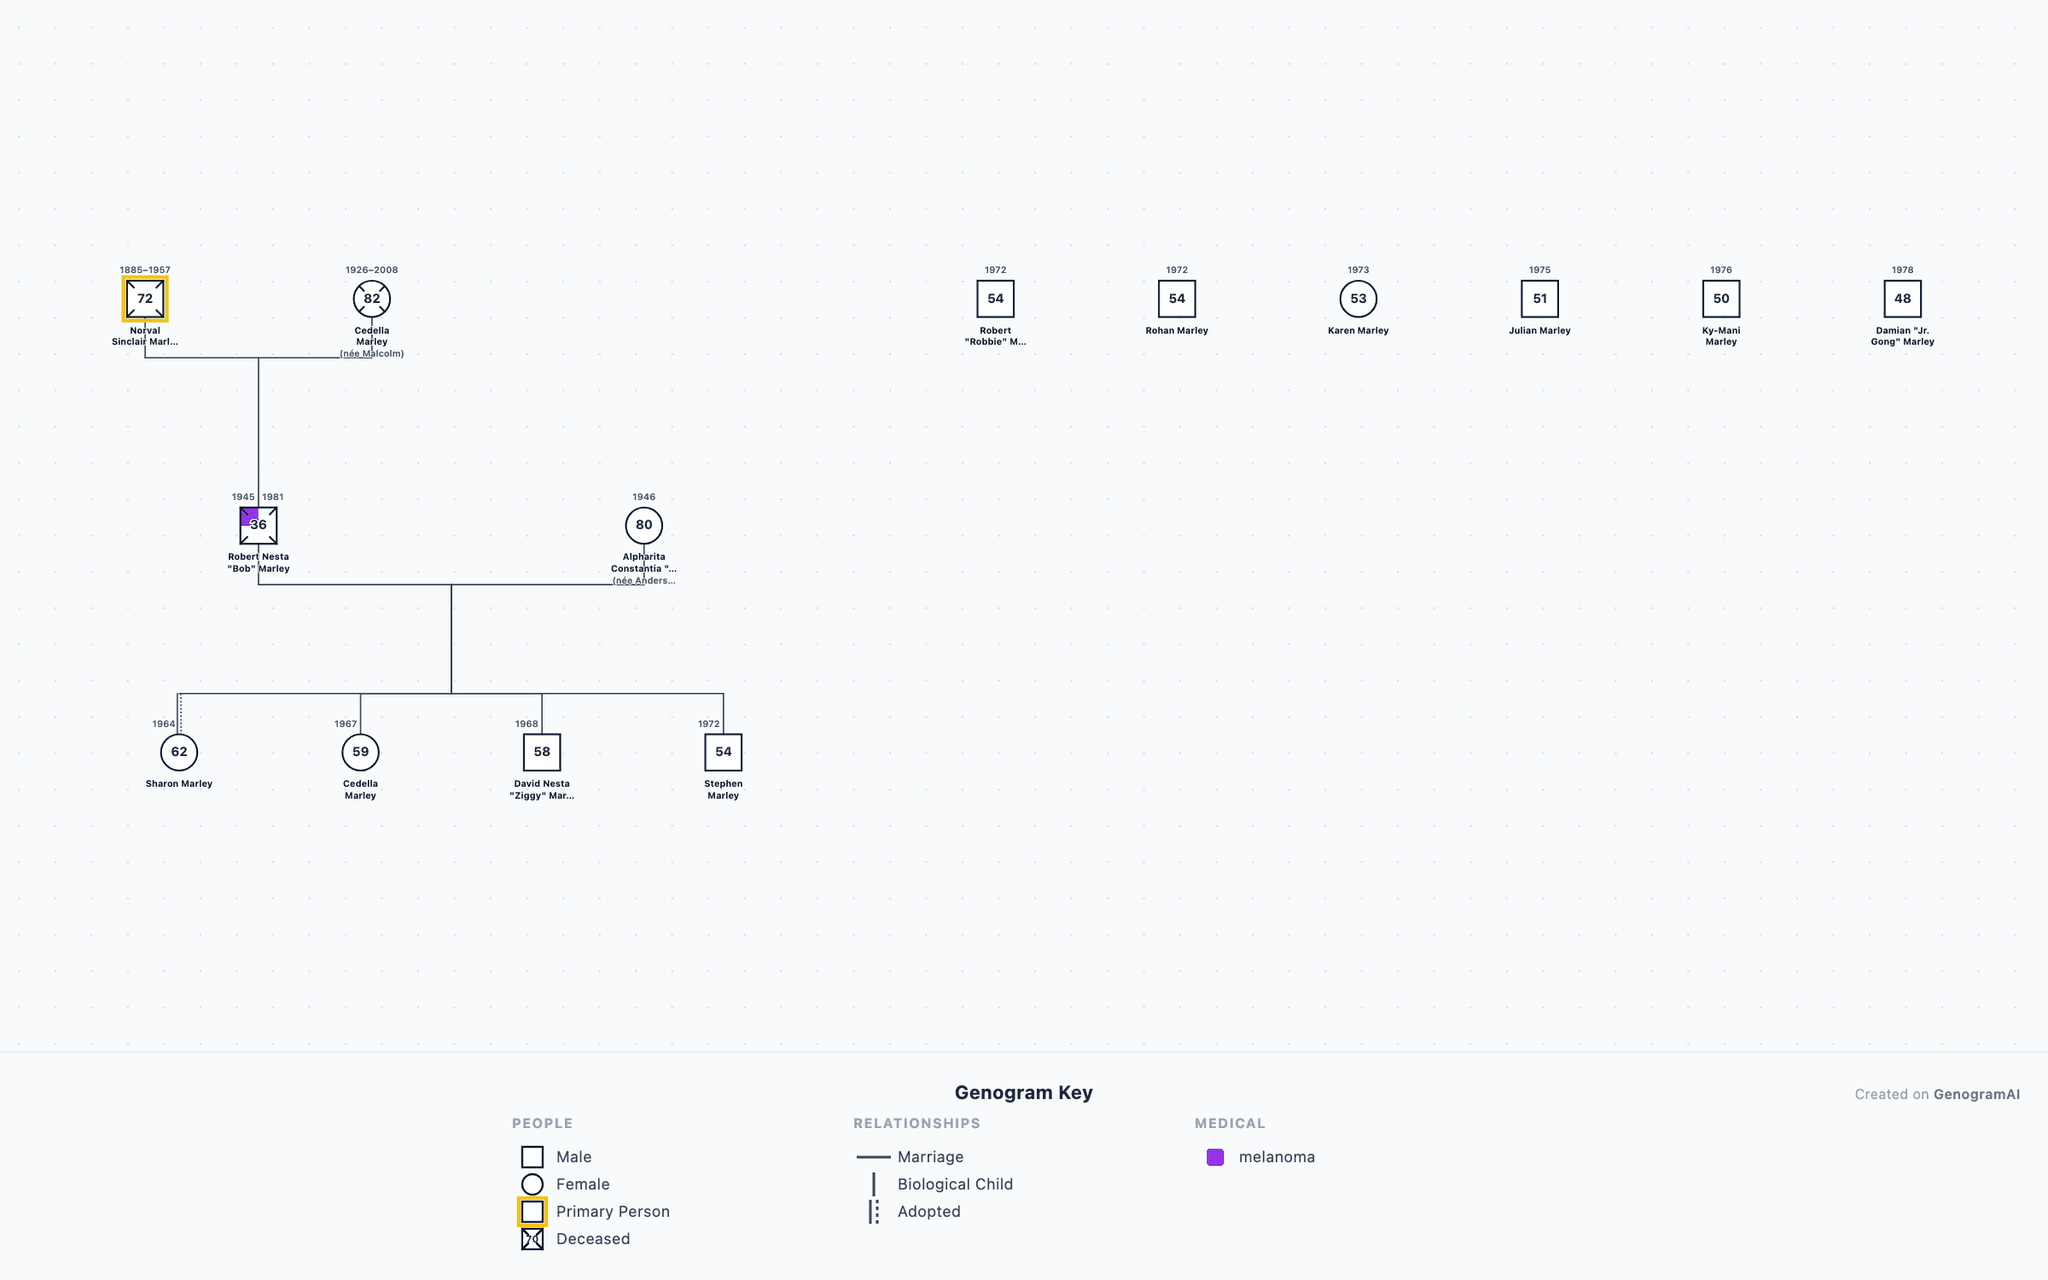Click the Primary Person legend label
The image size is (2048, 1280).
pos(613,1212)
